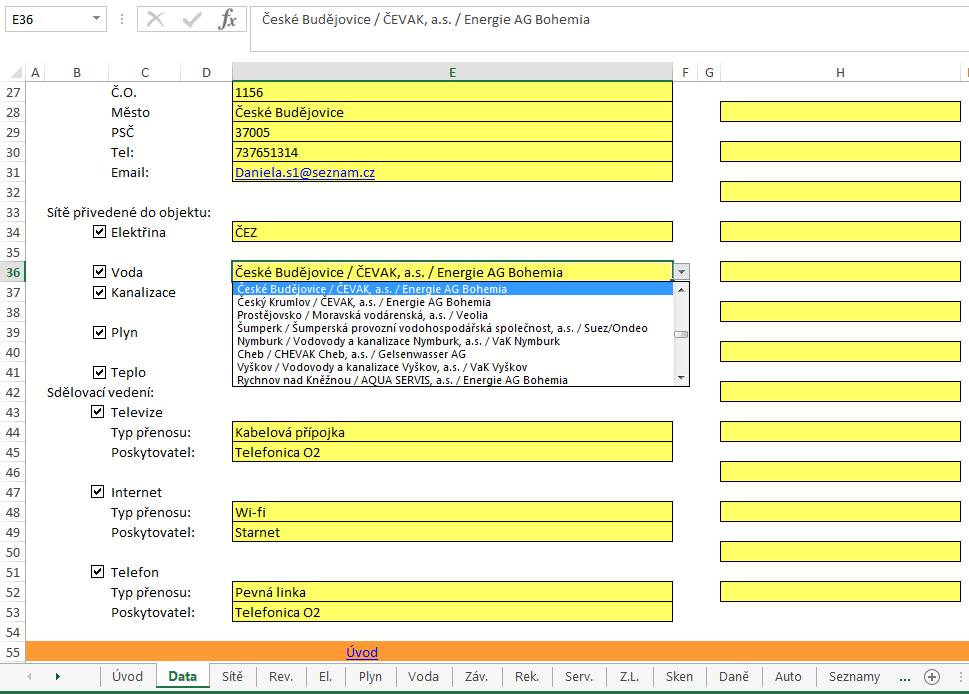This screenshot has width=969, height=694.
Task: Select Nymburk / Vodovody a kanalizace option
Action: [453, 341]
